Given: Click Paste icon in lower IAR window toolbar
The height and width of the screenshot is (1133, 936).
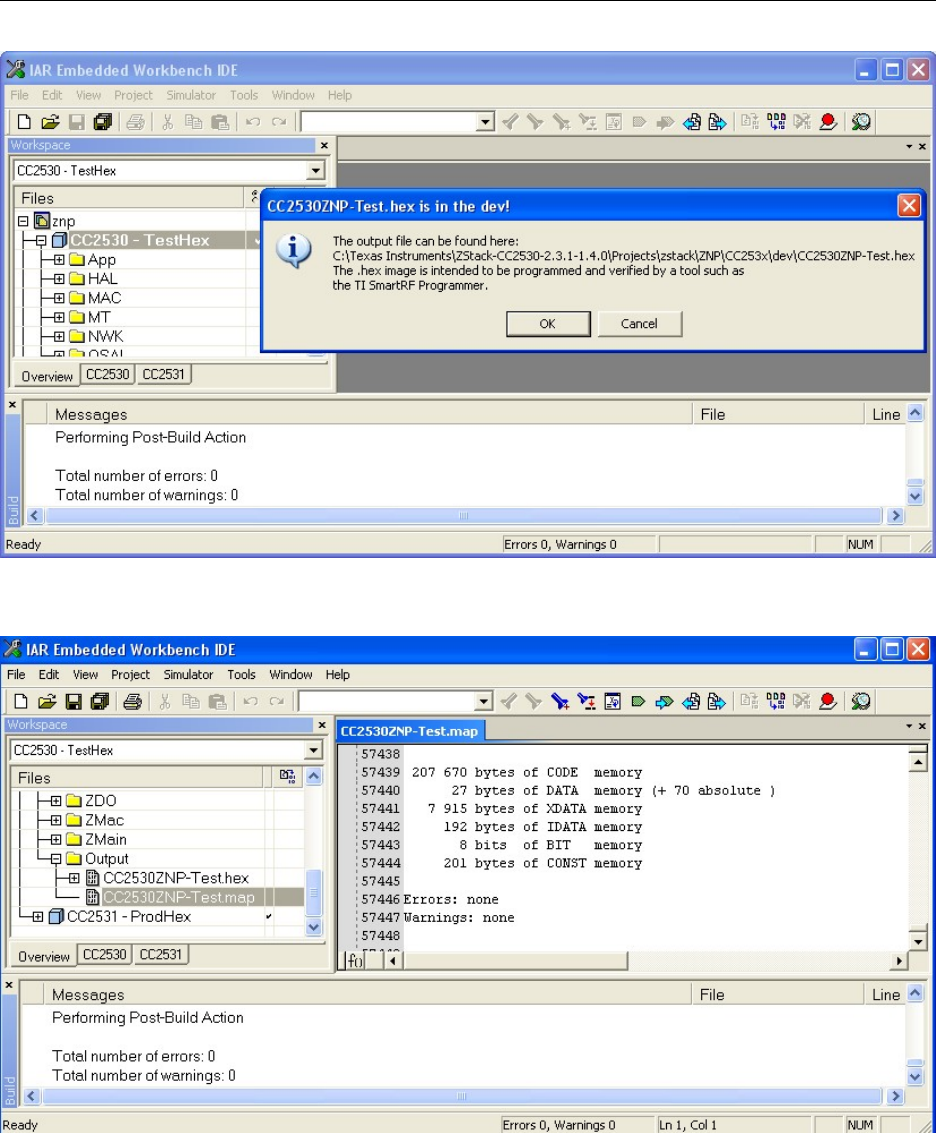Looking at the screenshot, I should pyautogui.click(x=218, y=701).
